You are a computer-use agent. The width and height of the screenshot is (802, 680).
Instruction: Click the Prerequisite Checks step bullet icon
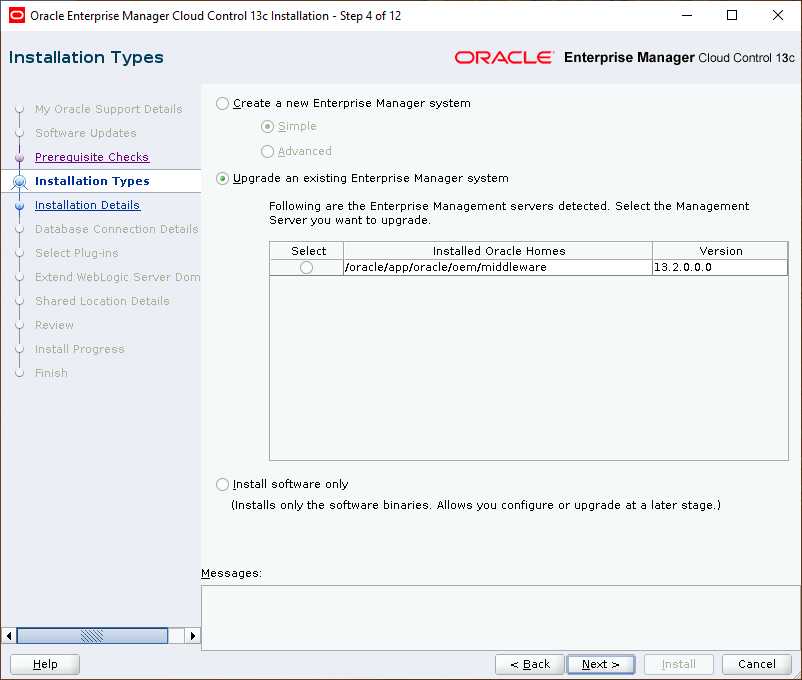coord(19,158)
